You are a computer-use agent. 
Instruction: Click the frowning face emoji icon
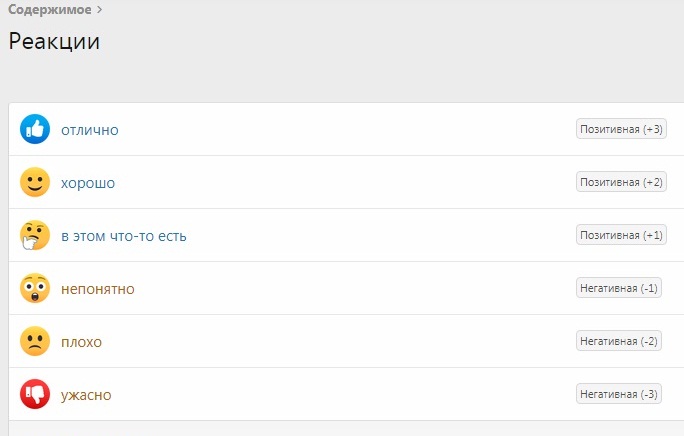(x=35, y=341)
